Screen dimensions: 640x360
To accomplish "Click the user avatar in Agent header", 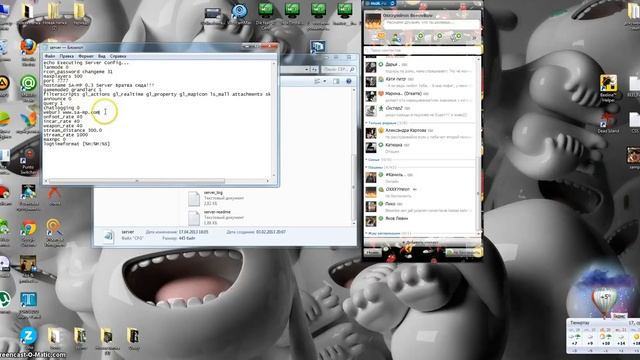I will (373, 21).
